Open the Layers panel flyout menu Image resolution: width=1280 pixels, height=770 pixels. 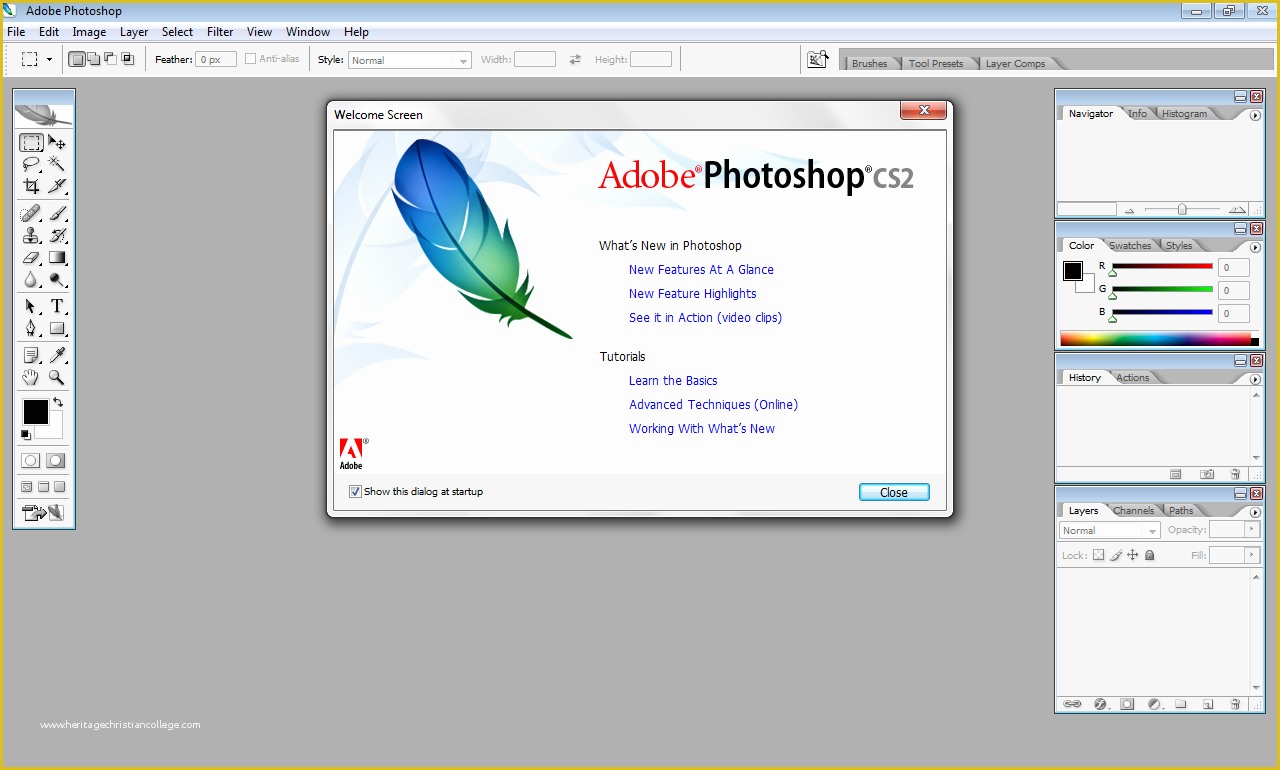click(1255, 513)
